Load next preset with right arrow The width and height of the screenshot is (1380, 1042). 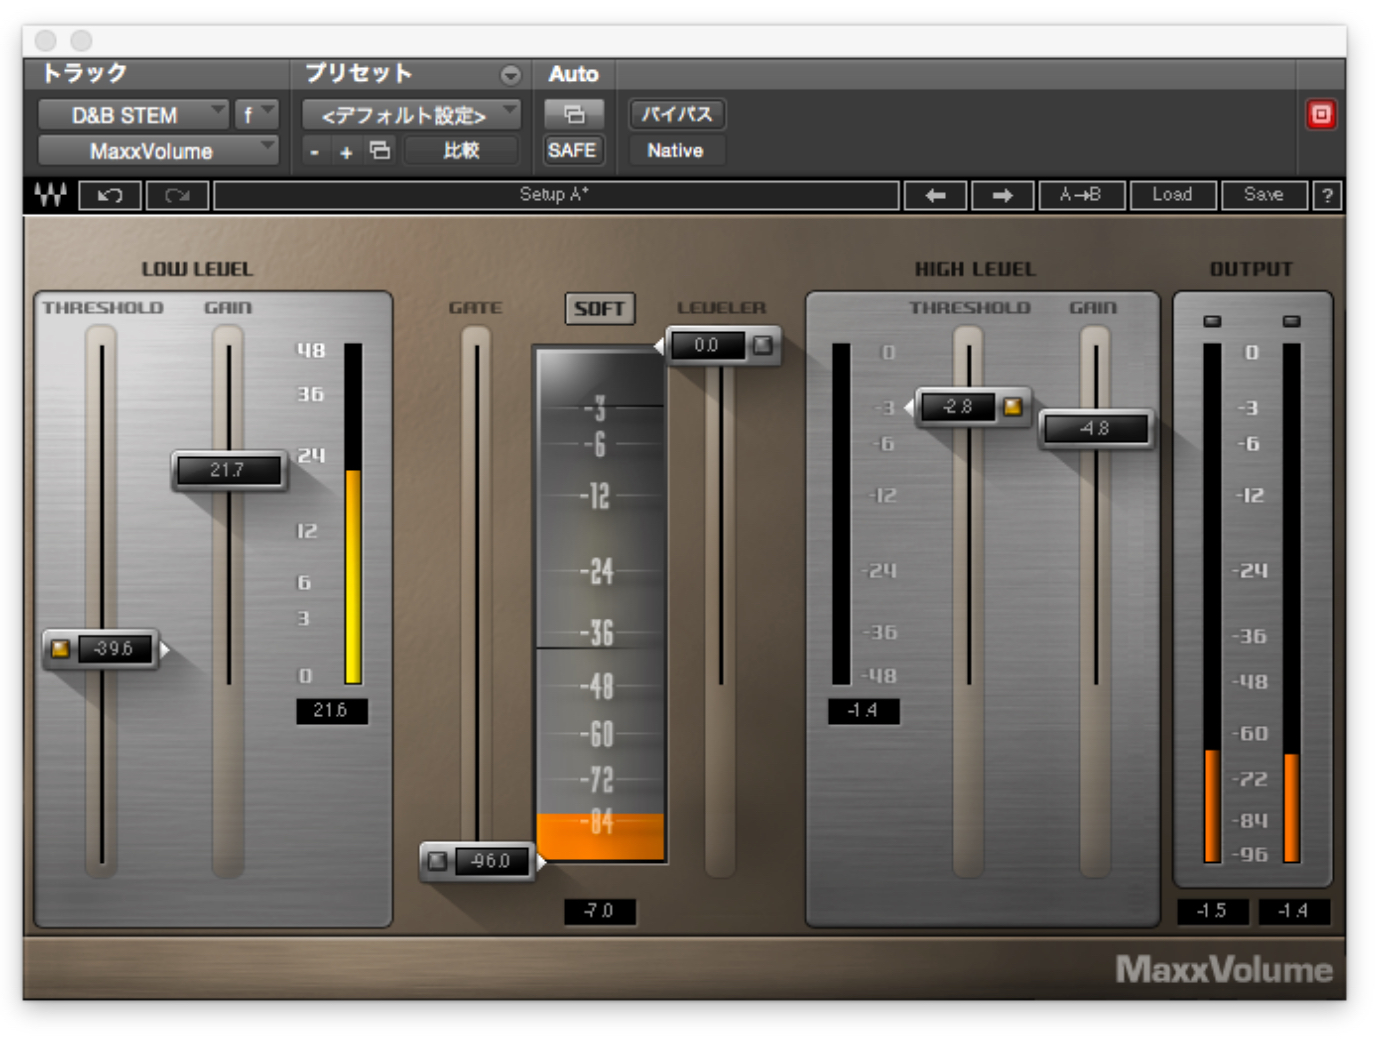(x=1002, y=195)
